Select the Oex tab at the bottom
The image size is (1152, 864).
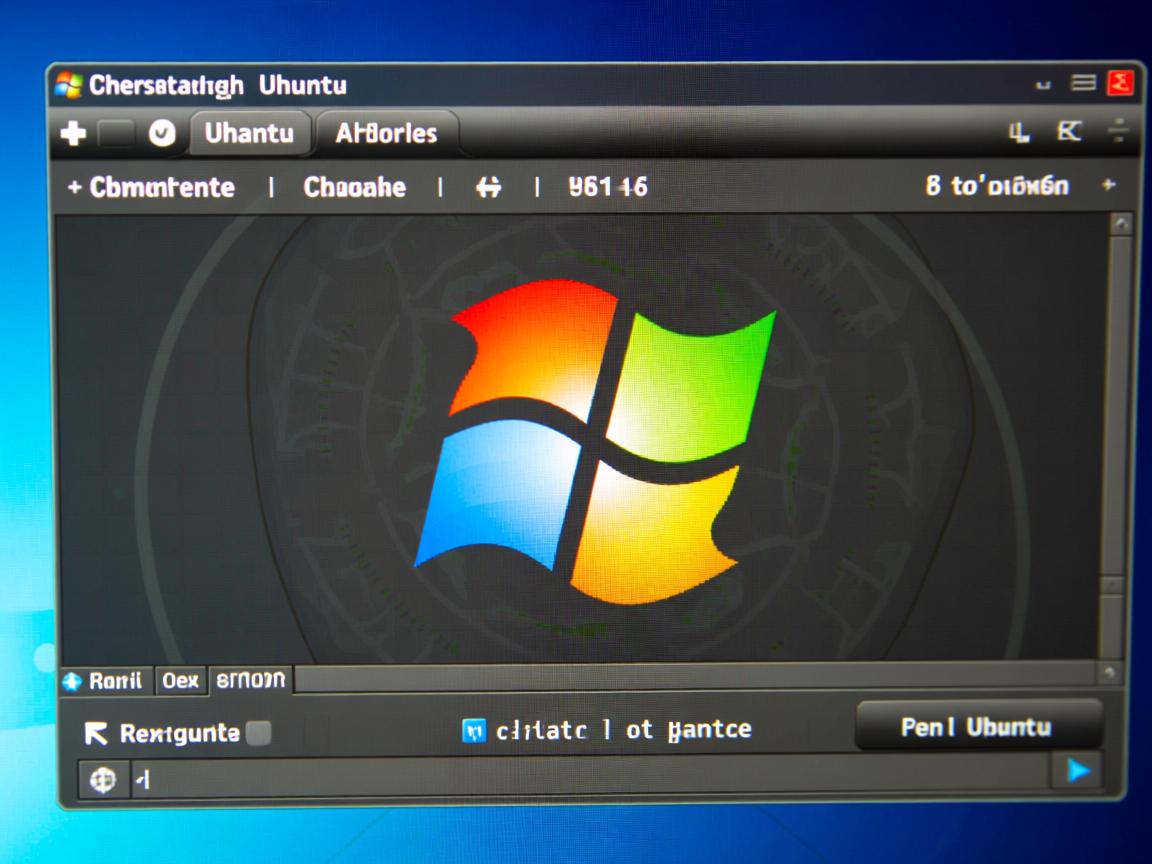(181, 681)
